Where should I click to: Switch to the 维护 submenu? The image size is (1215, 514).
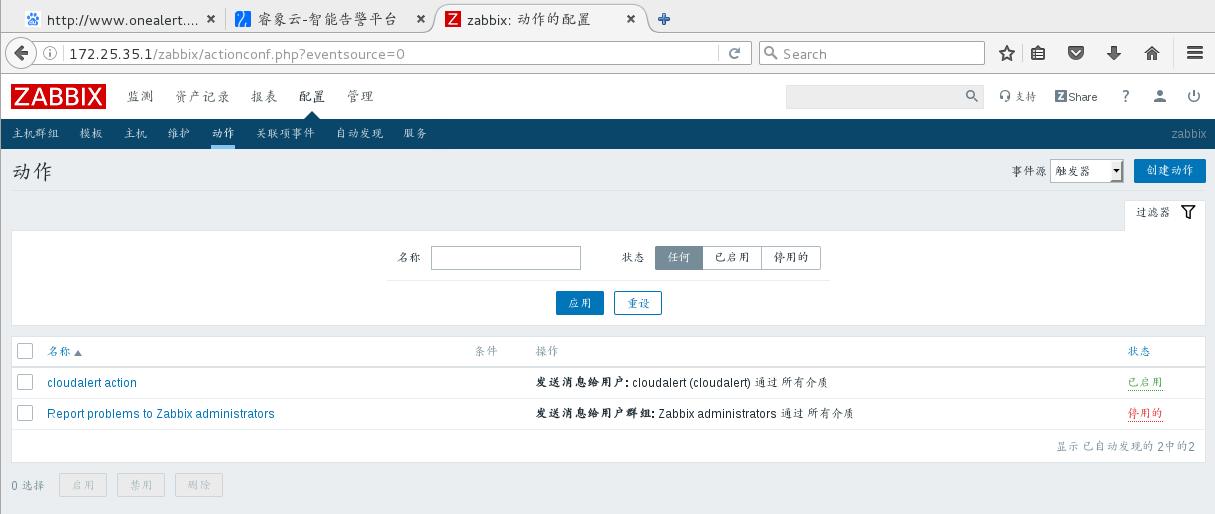coord(179,133)
